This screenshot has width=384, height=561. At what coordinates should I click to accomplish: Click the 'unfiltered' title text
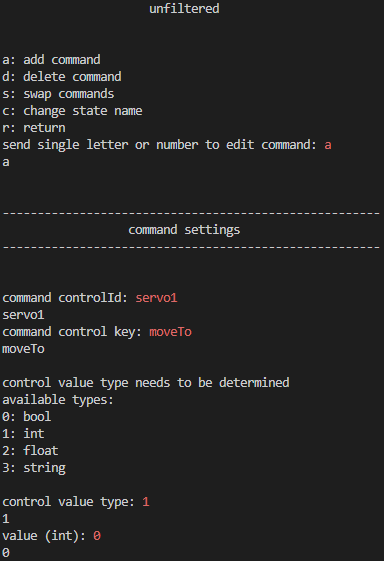[184, 9]
